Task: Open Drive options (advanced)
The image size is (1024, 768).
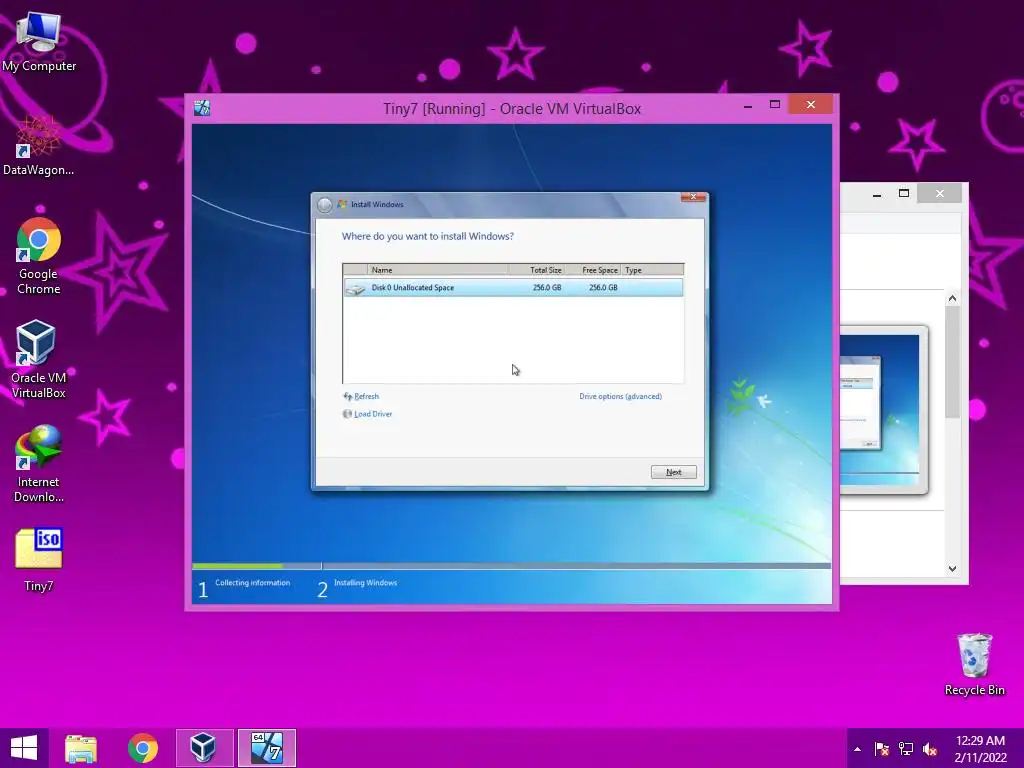Action: coord(620,396)
